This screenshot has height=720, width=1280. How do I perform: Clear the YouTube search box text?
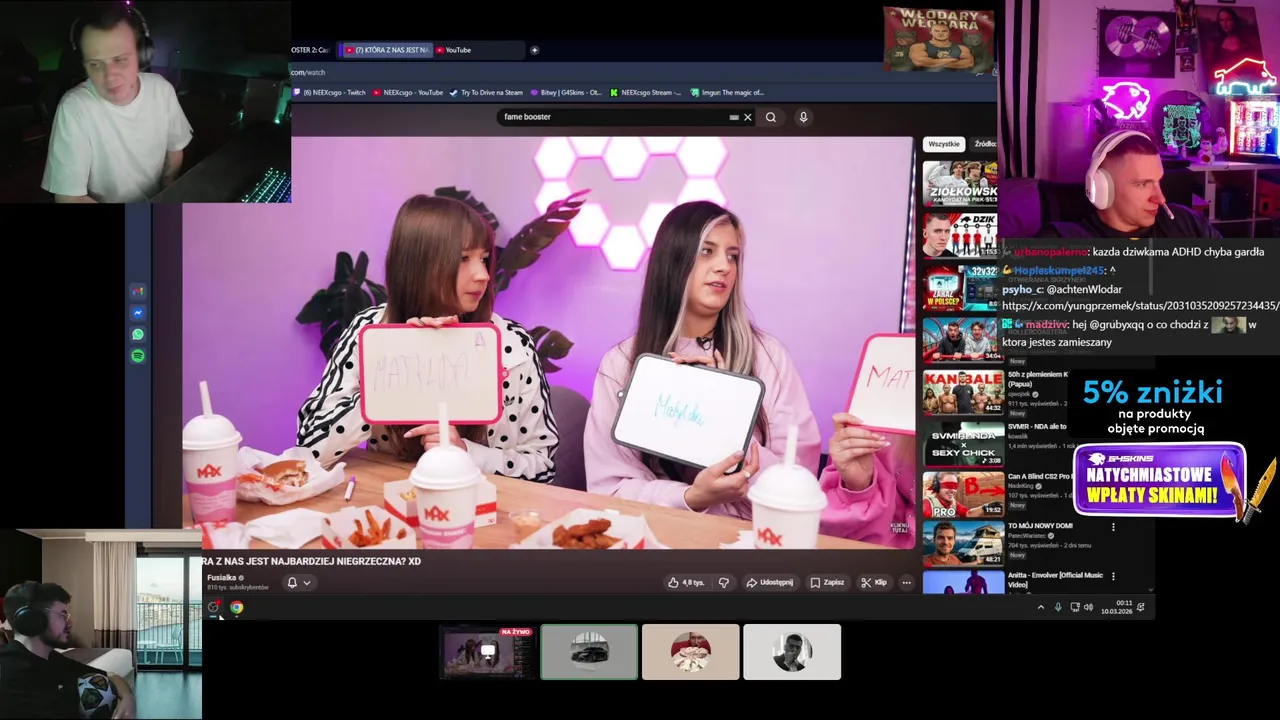point(747,117)
